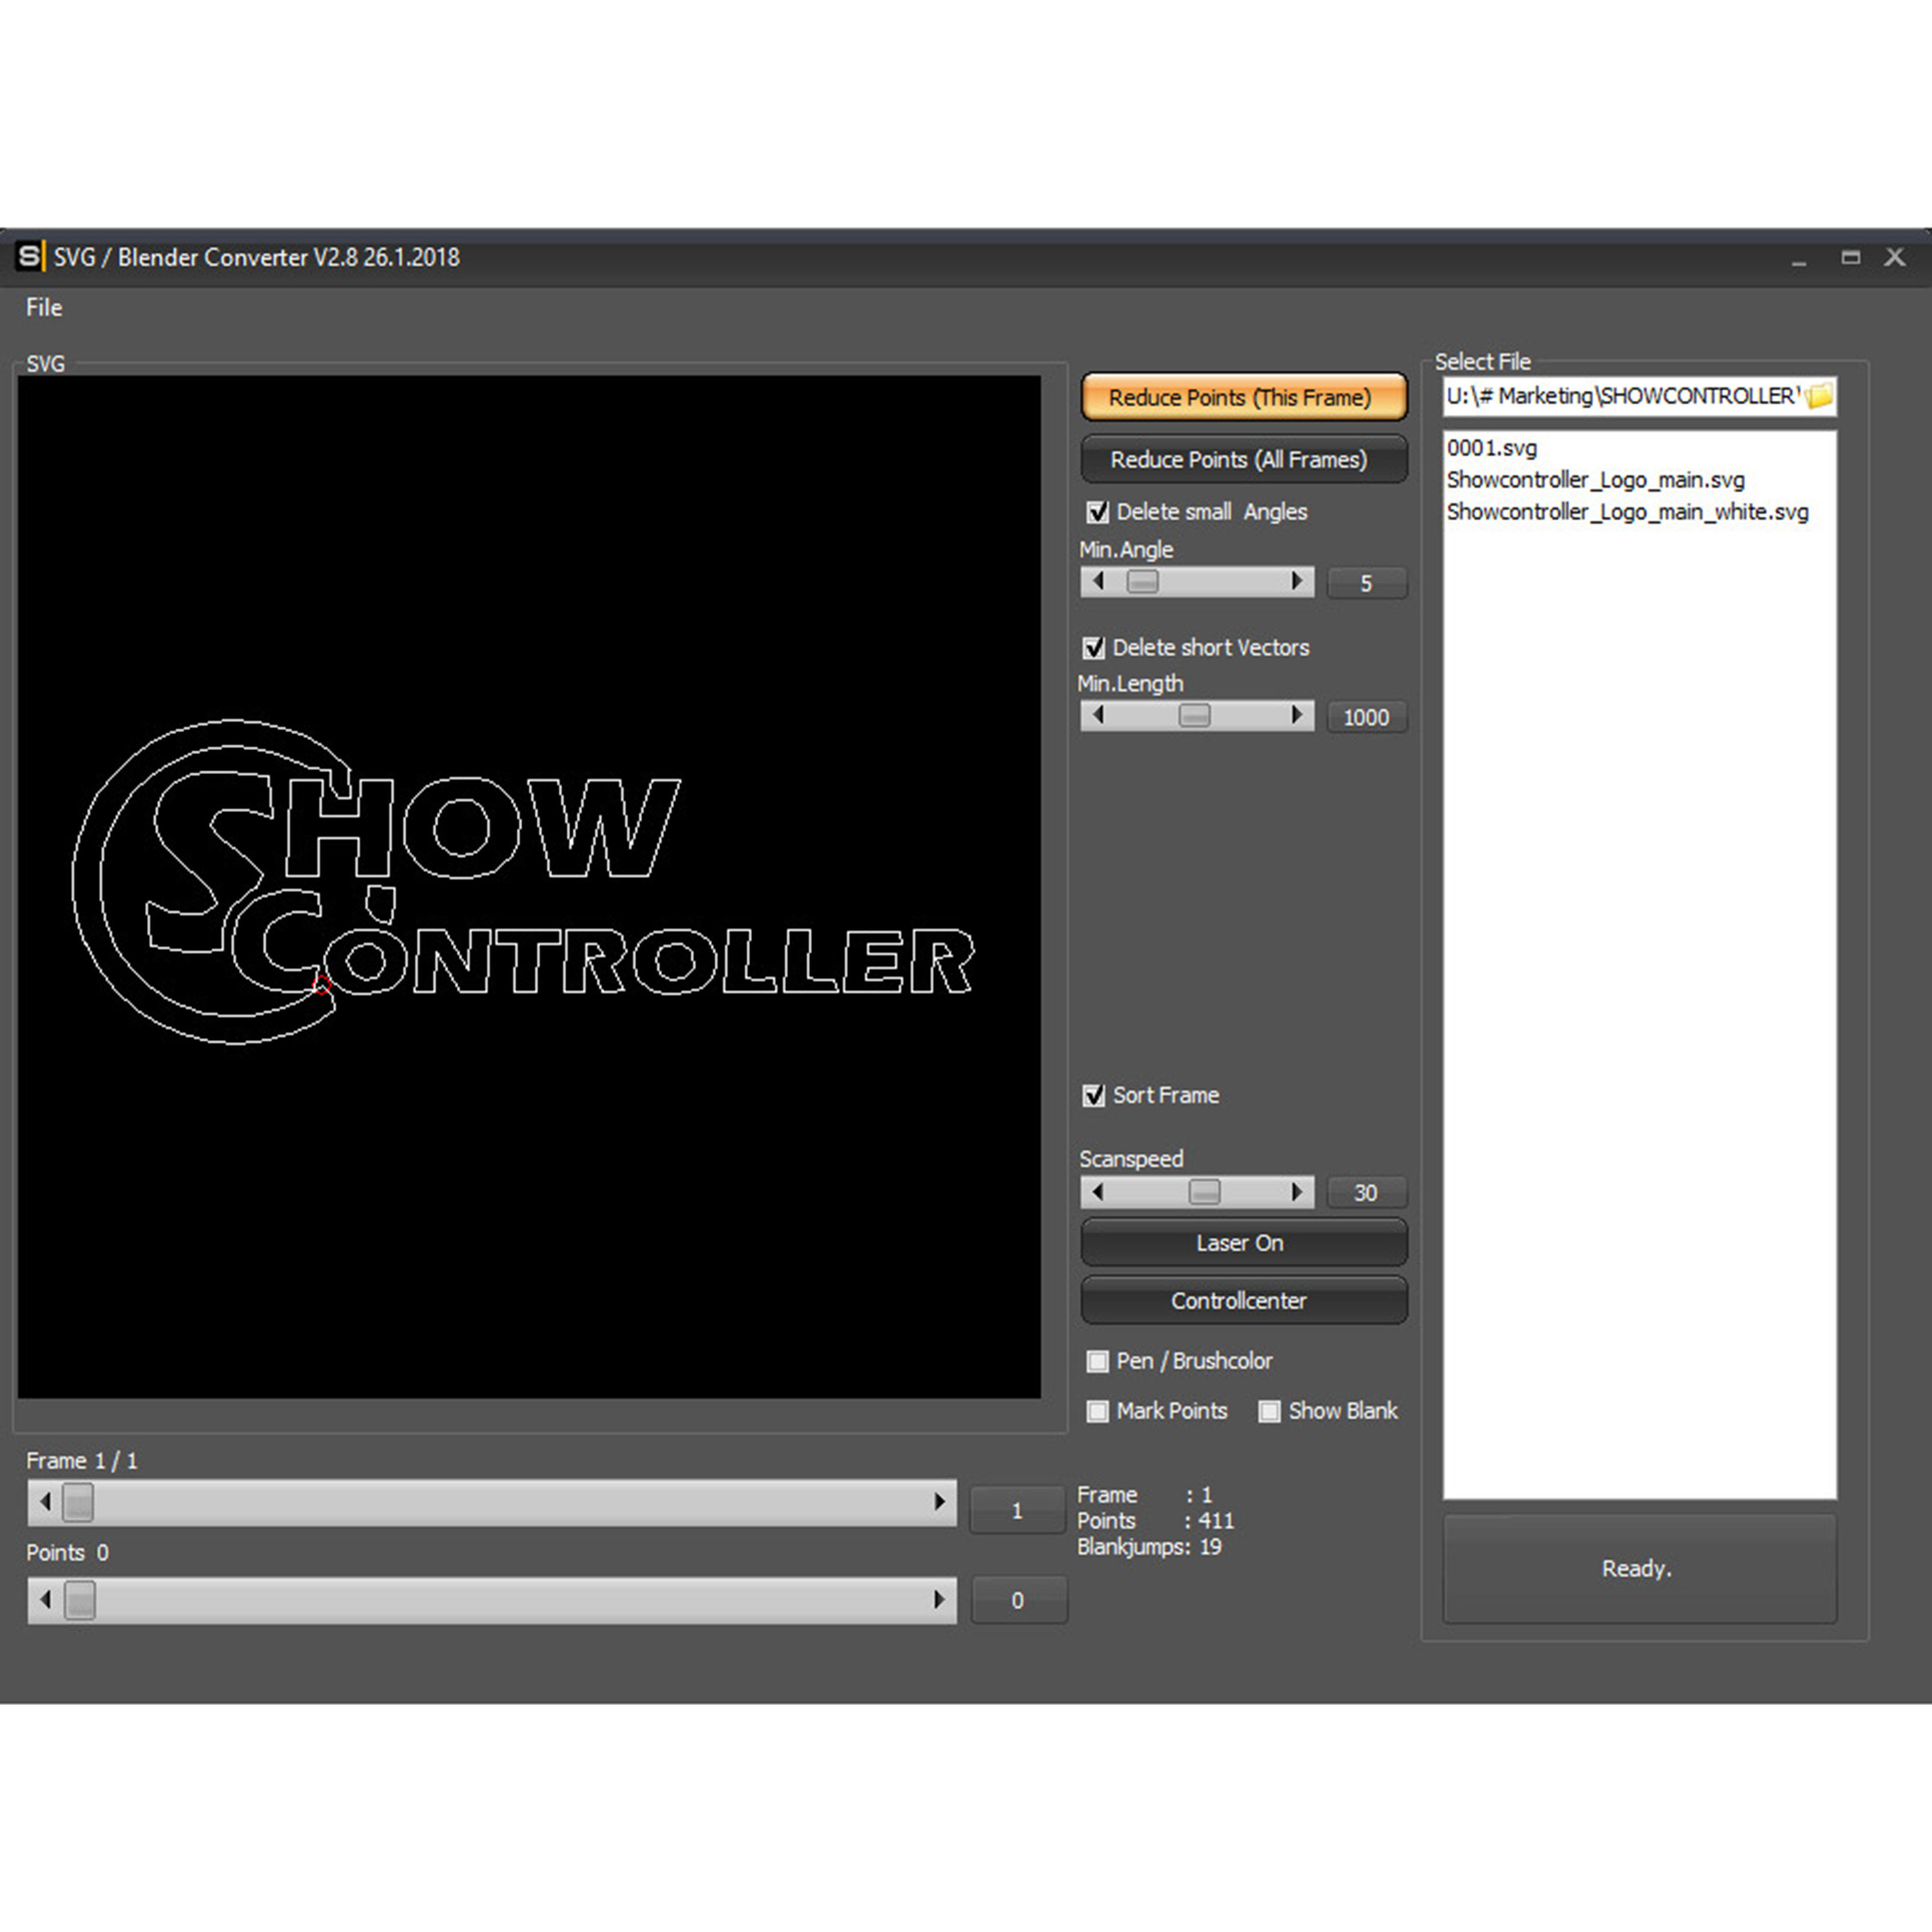Click right arrow of Scanspeed slider

click(x=1297, y=1192)
